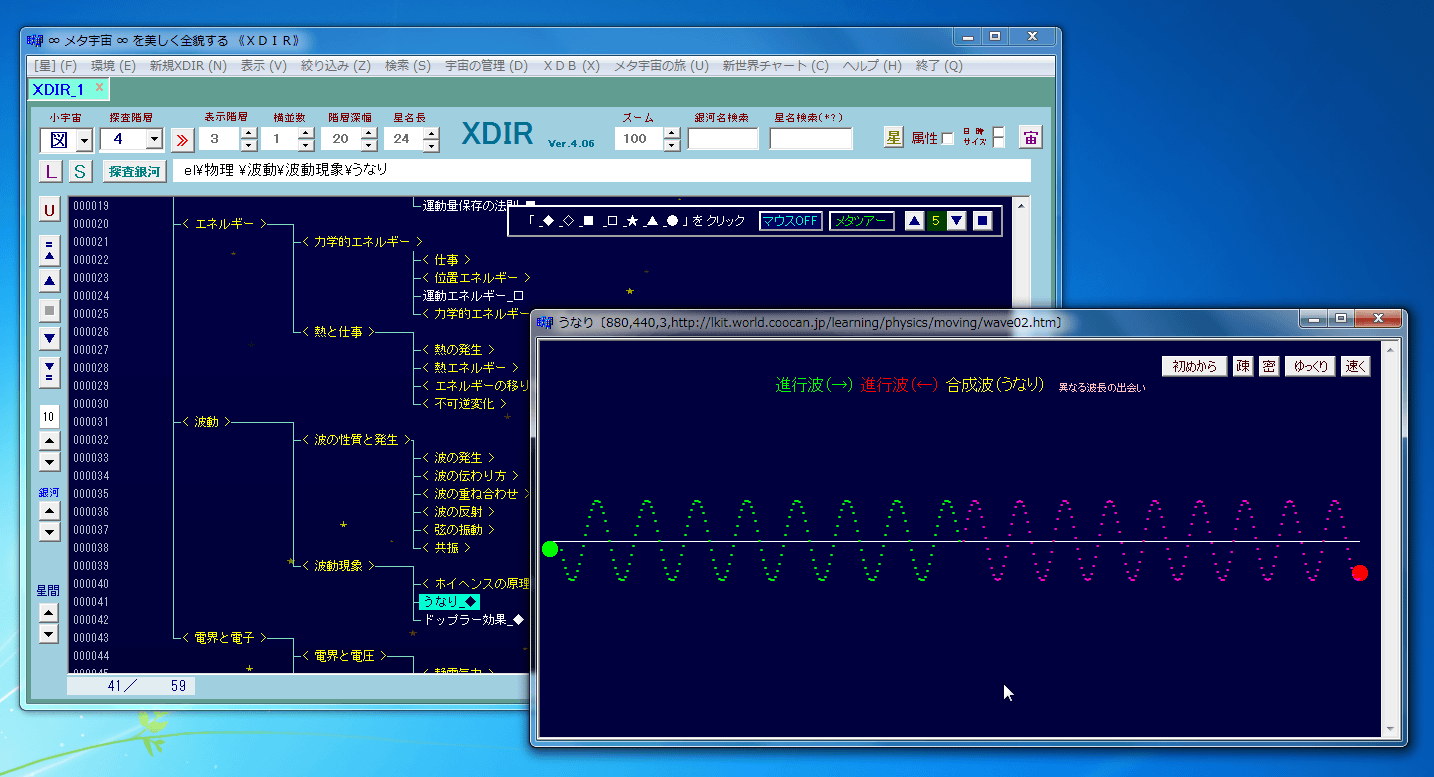
Task: Select the < 波動現象 > tree node
Action: [338, 566]
